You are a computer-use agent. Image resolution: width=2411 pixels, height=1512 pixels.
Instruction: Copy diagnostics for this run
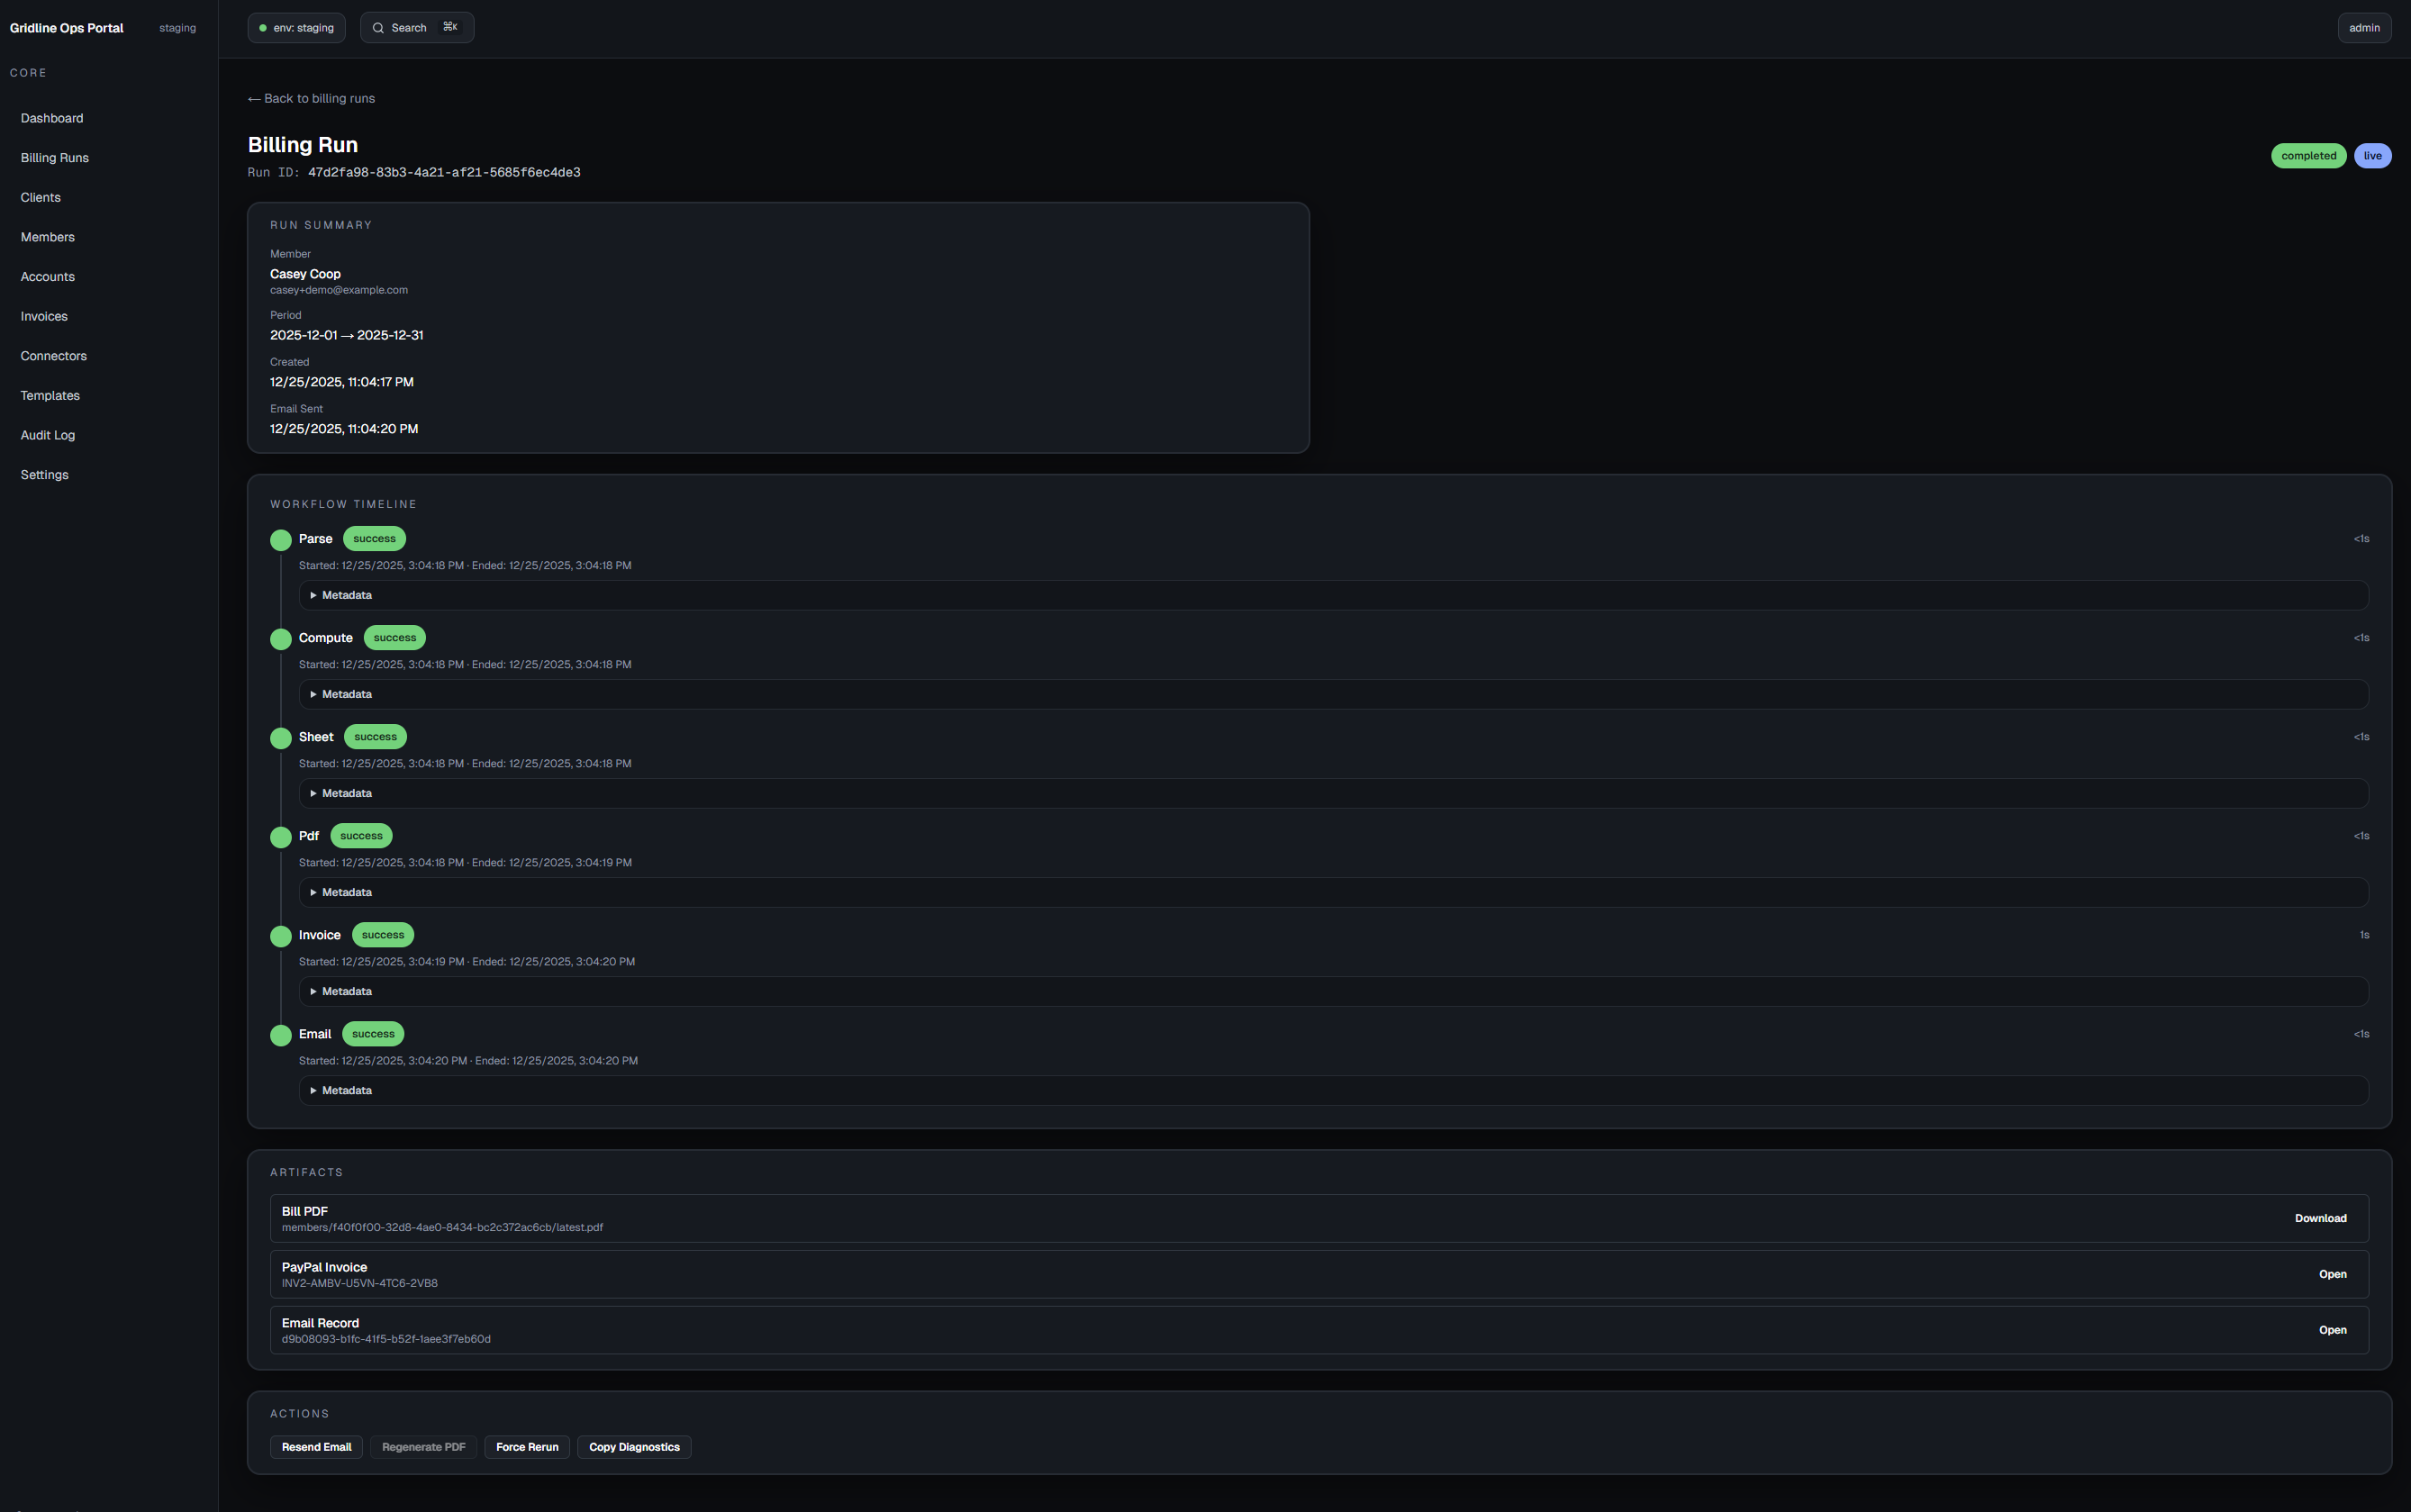point(634,1447)
